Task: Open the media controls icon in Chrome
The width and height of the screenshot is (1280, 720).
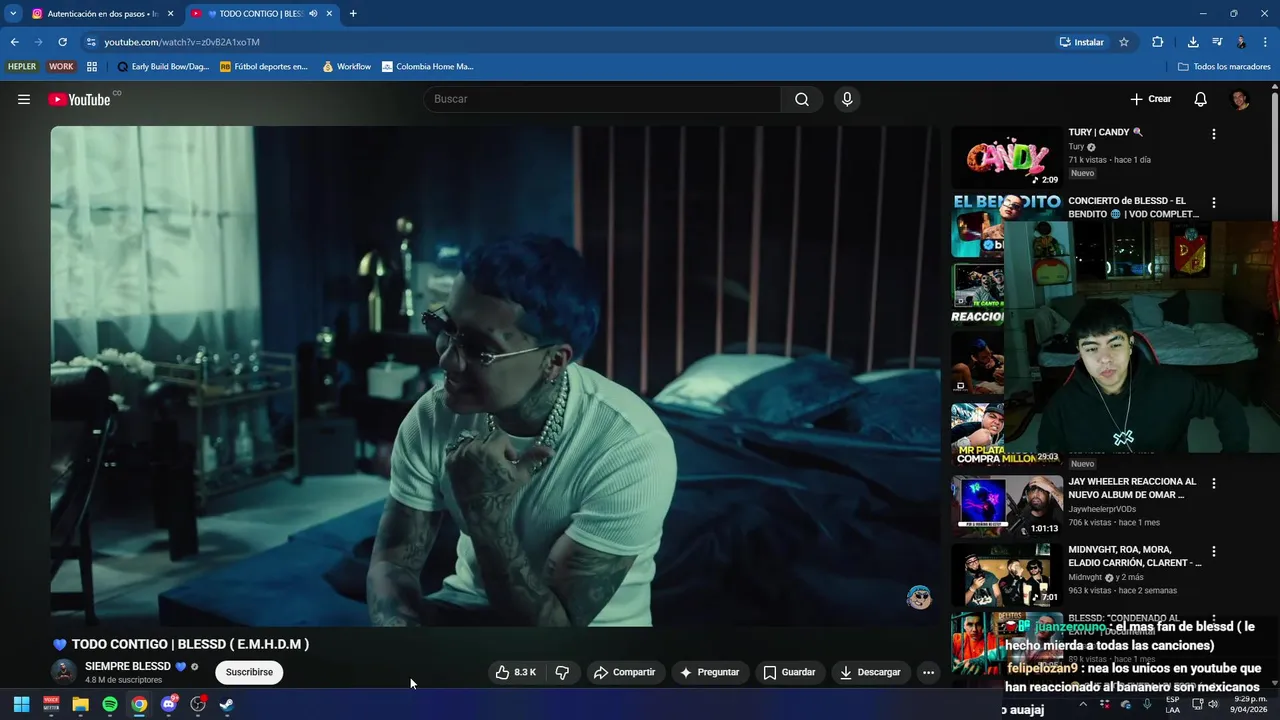Action: (1217, 42)
